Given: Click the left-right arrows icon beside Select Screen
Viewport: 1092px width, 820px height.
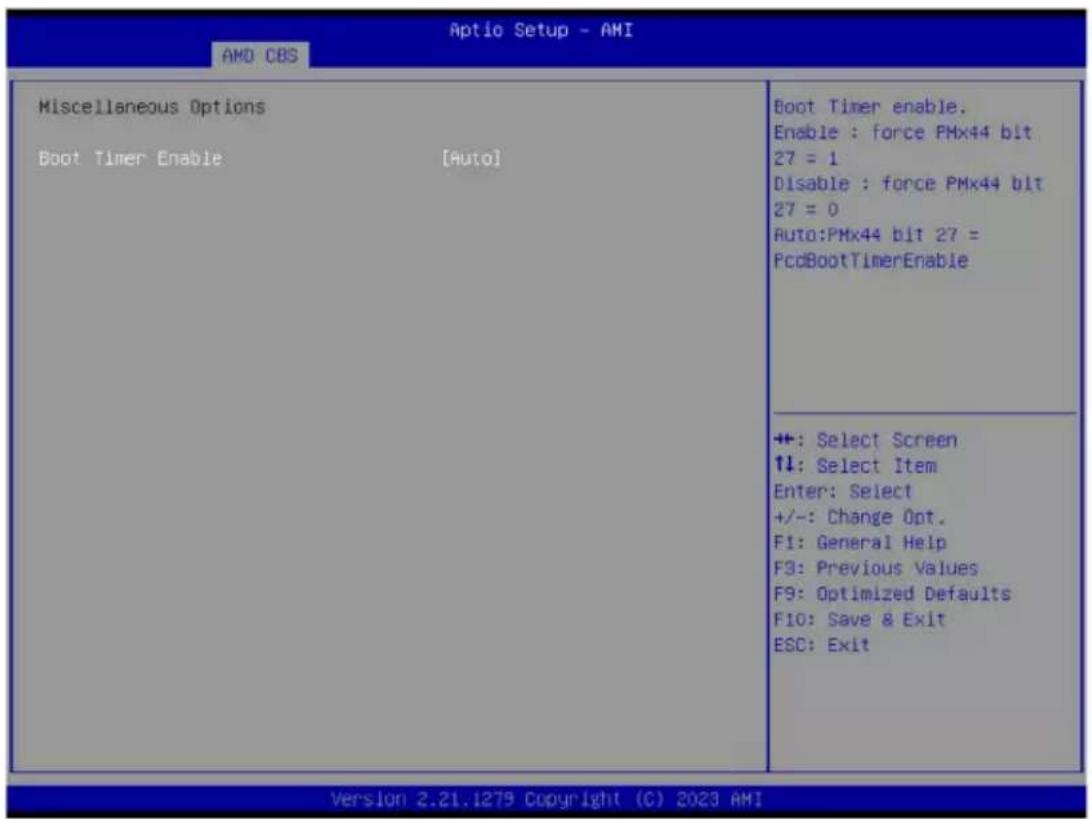Looking at the screenshot, I should tap(784, 440).
